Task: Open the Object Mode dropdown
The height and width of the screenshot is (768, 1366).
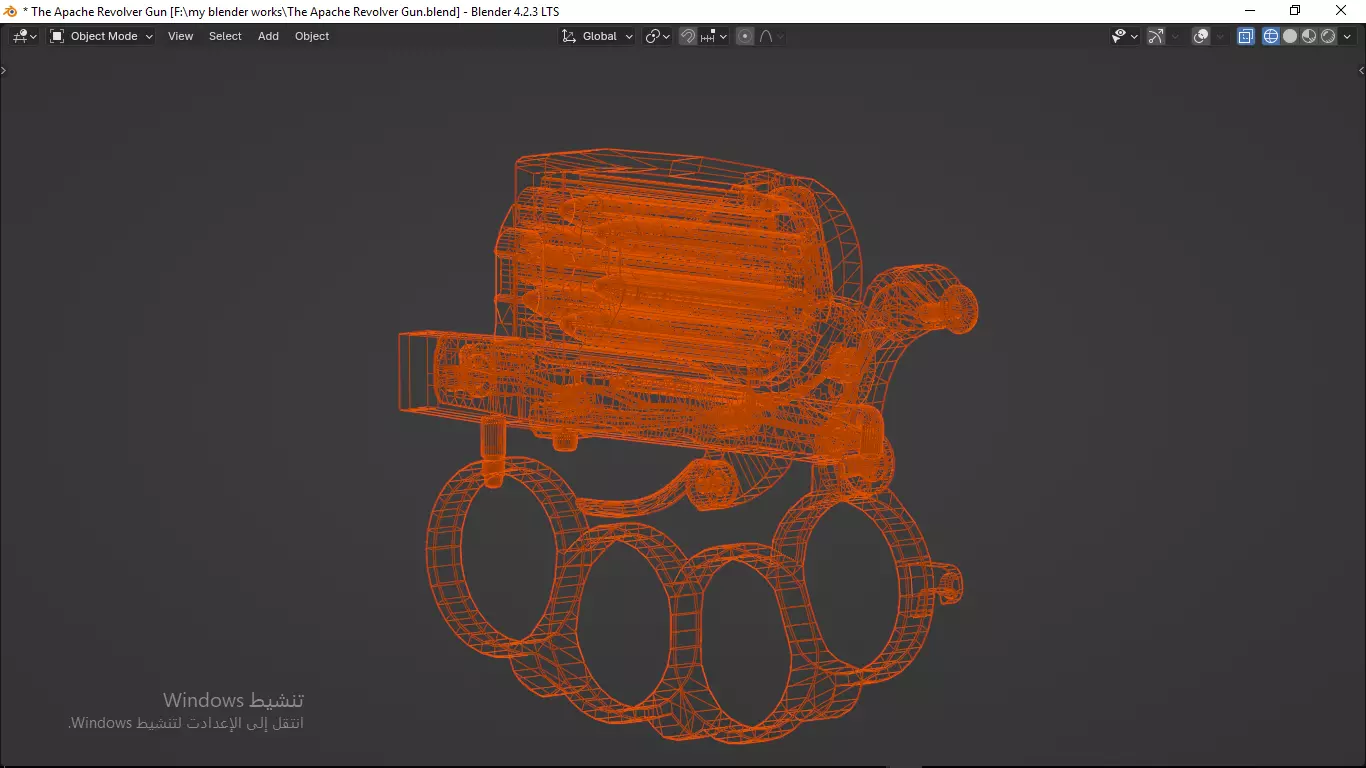Action: pos(101,36)
